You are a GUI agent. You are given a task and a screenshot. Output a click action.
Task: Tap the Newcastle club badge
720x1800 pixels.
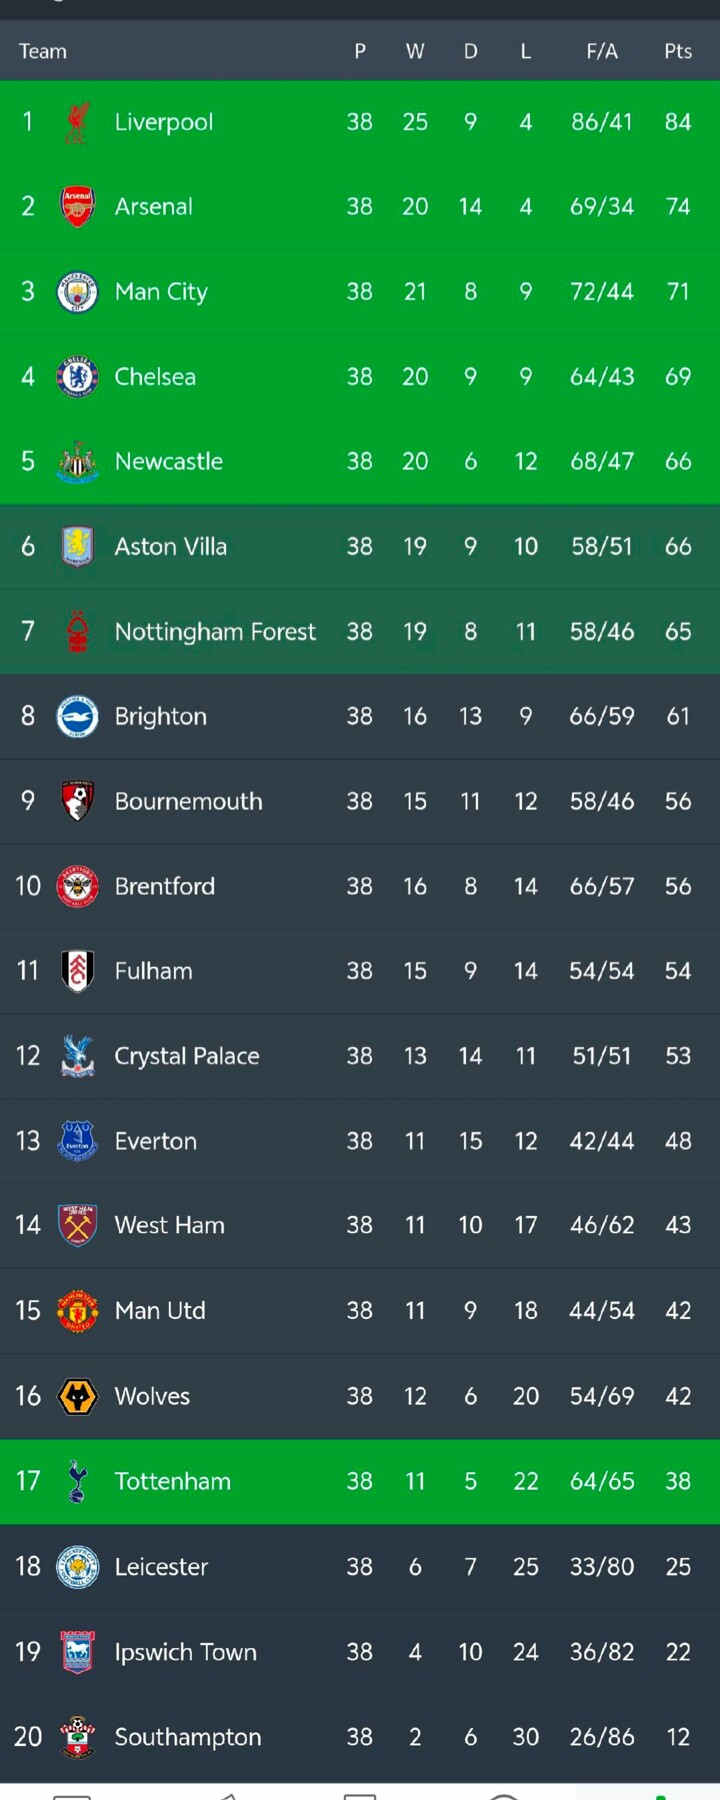point(77,462)
